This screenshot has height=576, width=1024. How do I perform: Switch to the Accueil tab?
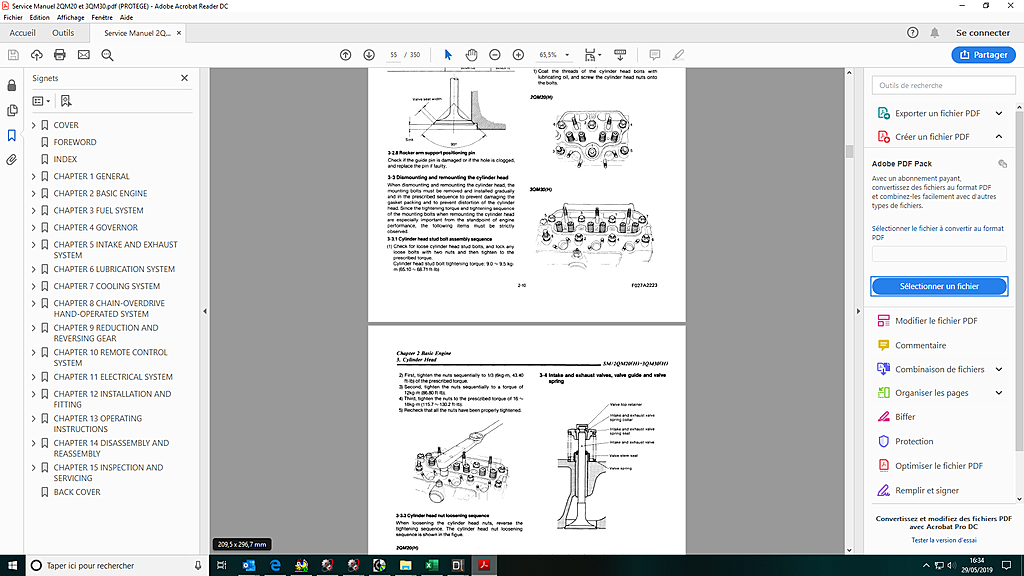pyautogui.click(x=23, y=33)
